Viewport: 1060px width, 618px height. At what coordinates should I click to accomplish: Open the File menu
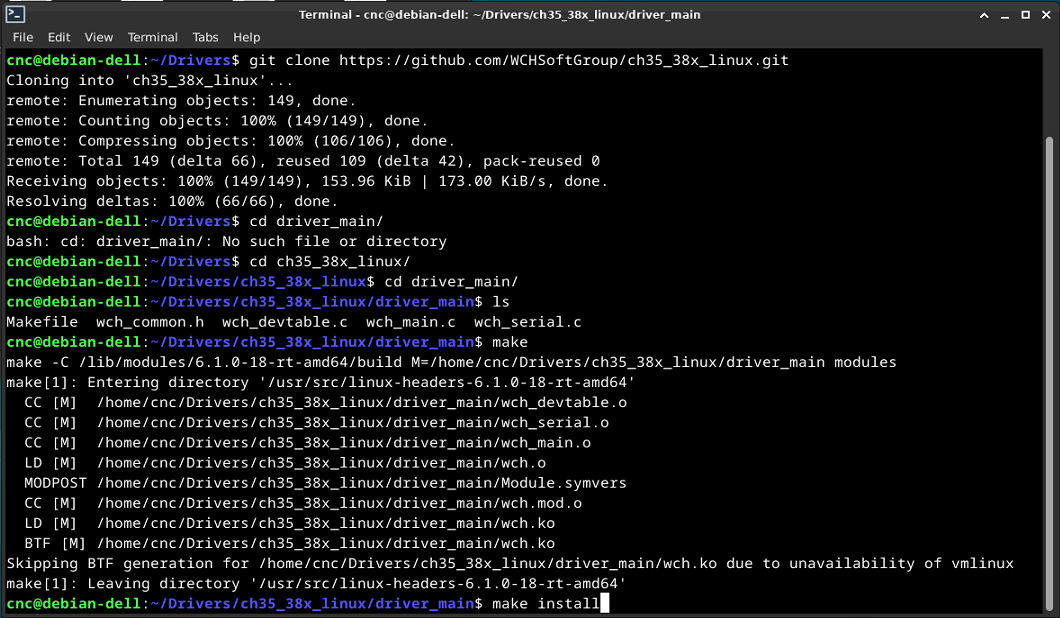click(x=22, y=37)
